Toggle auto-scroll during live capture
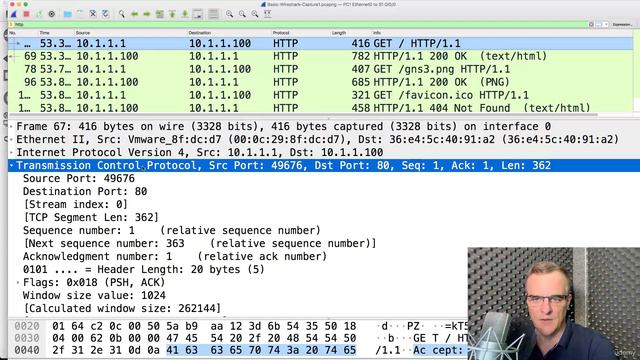 pos(198,14)
